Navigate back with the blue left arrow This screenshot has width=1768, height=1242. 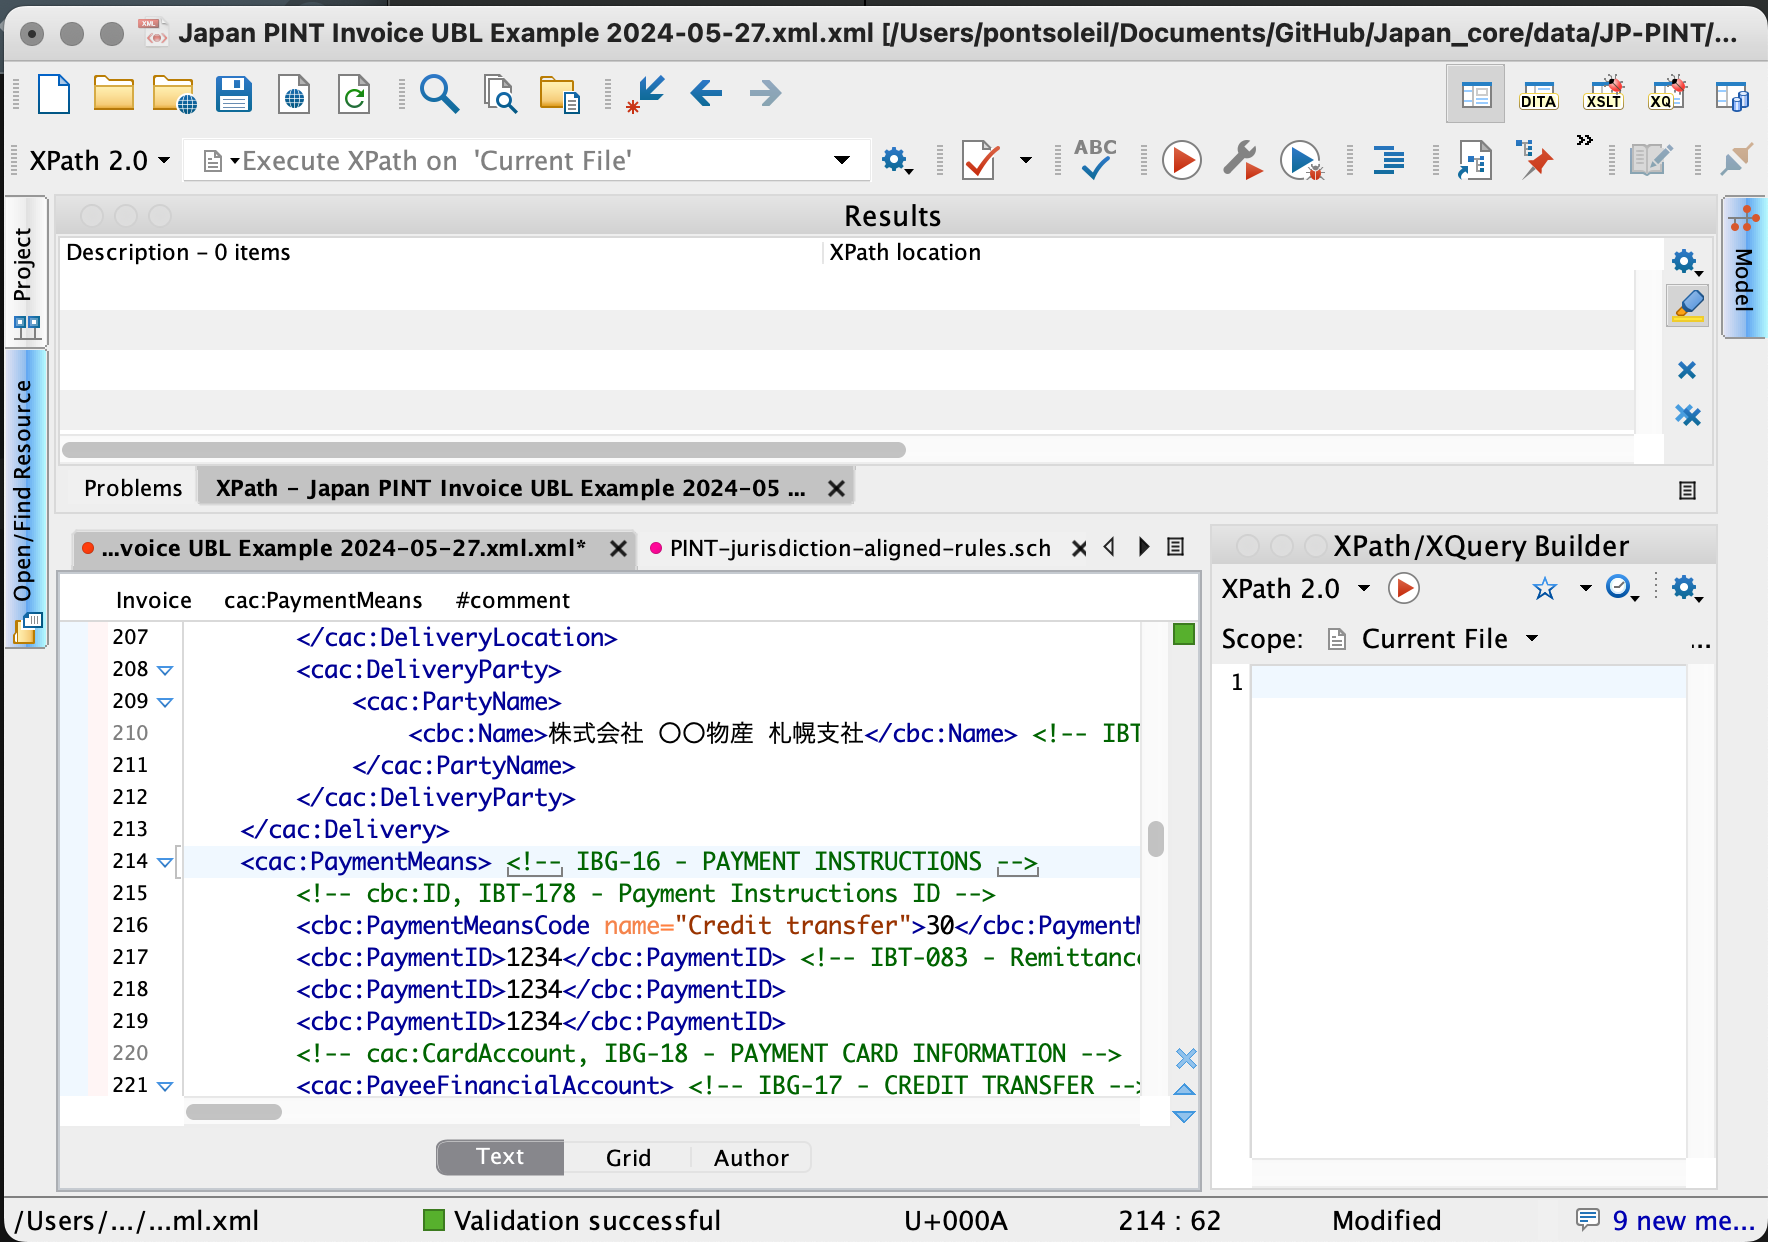point(706,94)
